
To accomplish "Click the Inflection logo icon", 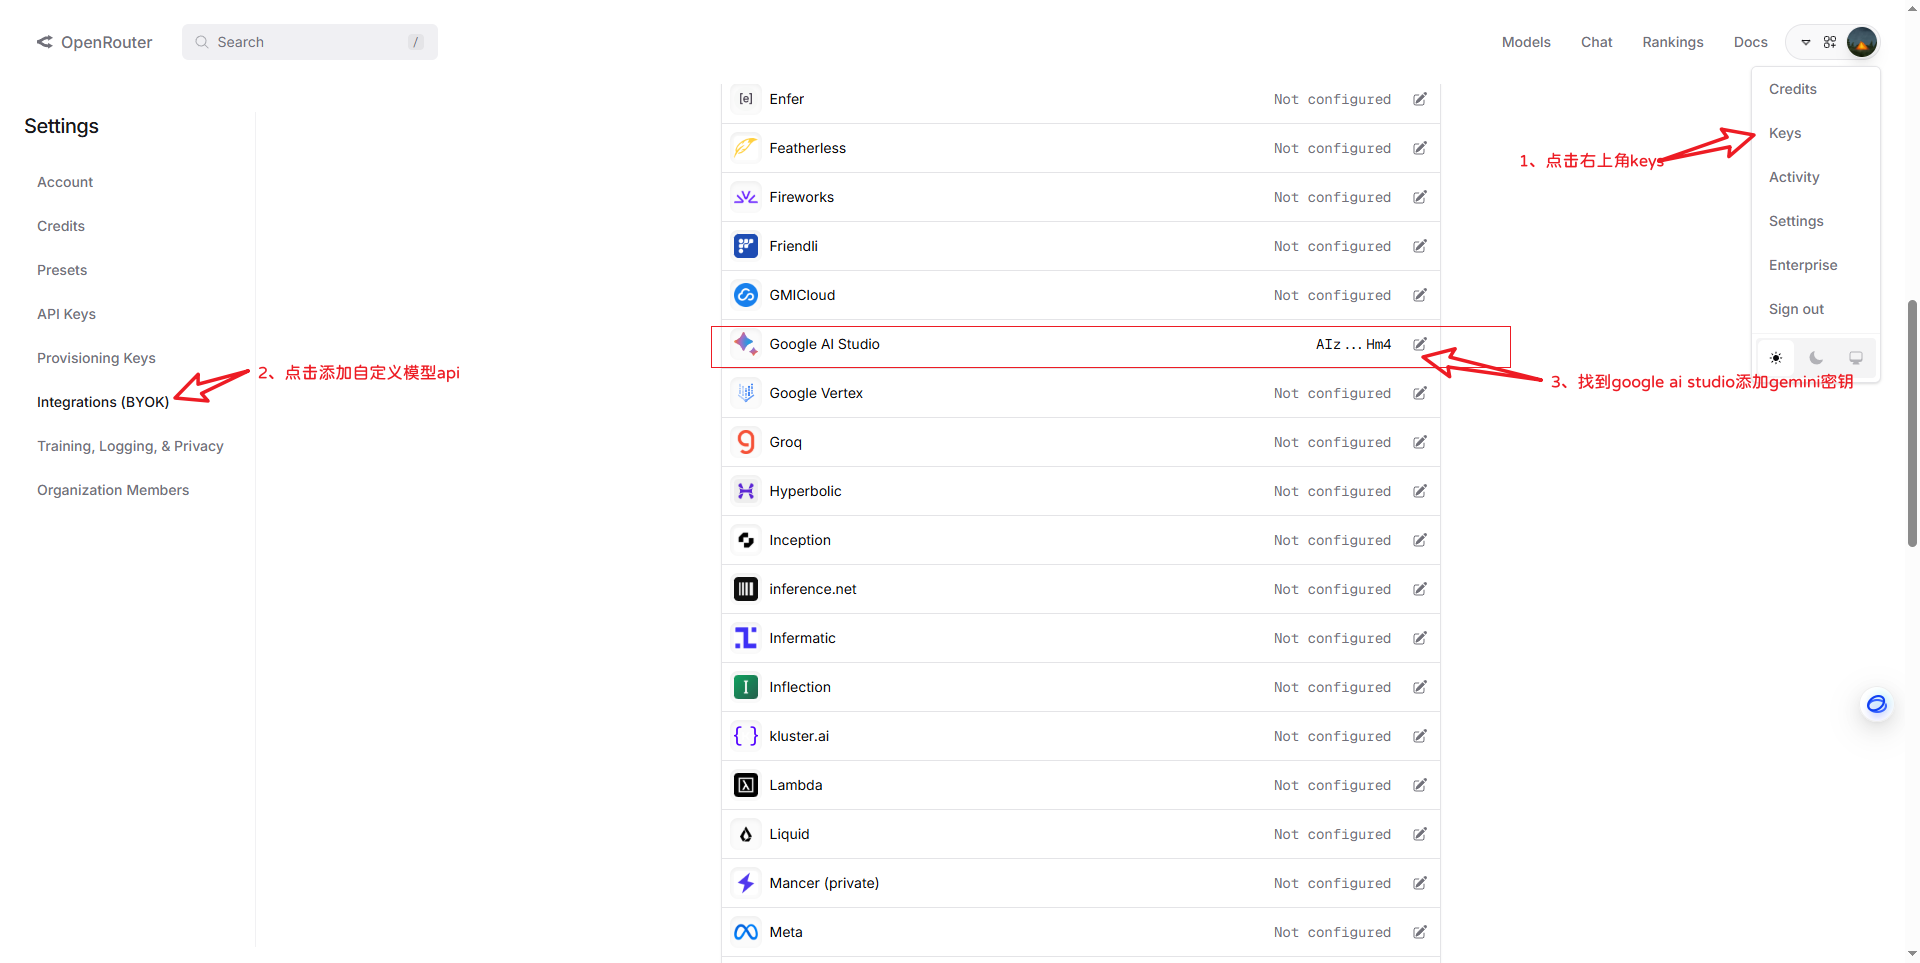I will pyautogui.click(x=745, y=687).
